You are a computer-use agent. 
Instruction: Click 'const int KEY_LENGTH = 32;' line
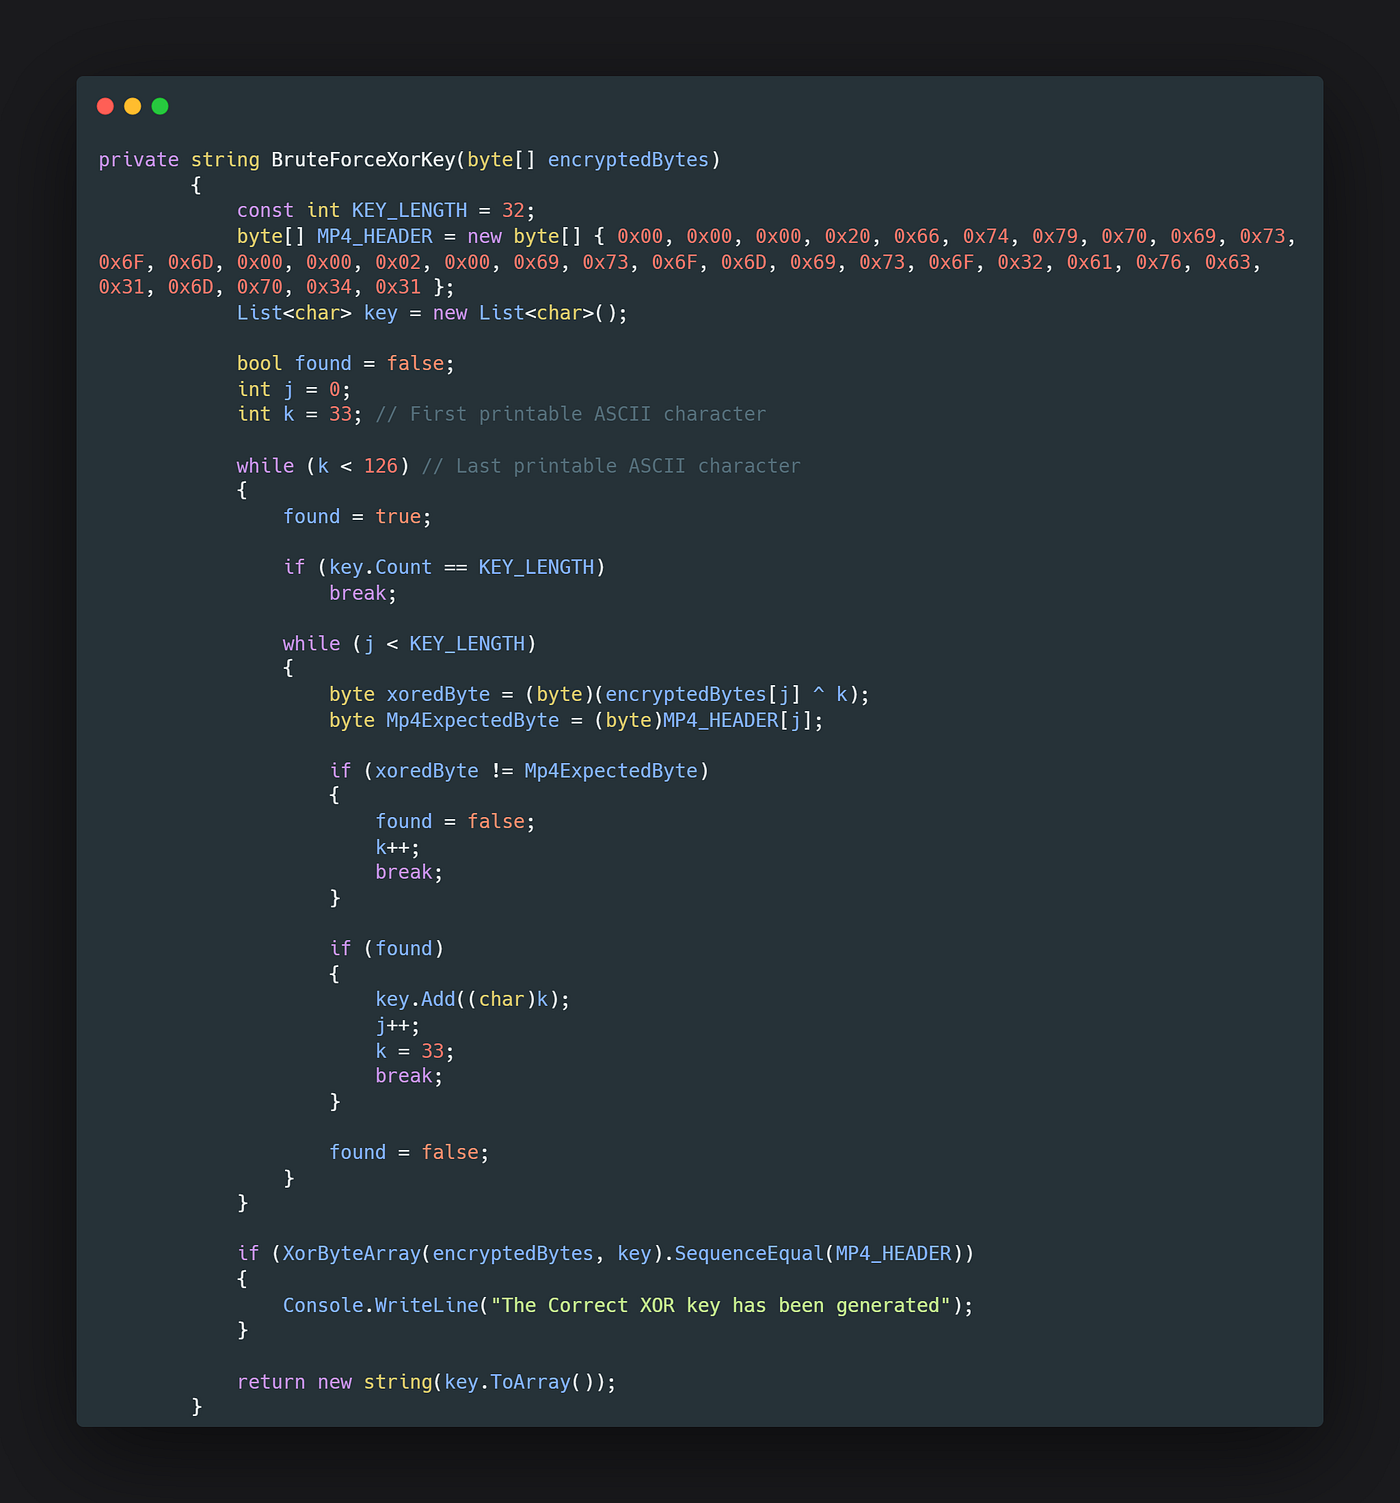click(x=386, y=211)
